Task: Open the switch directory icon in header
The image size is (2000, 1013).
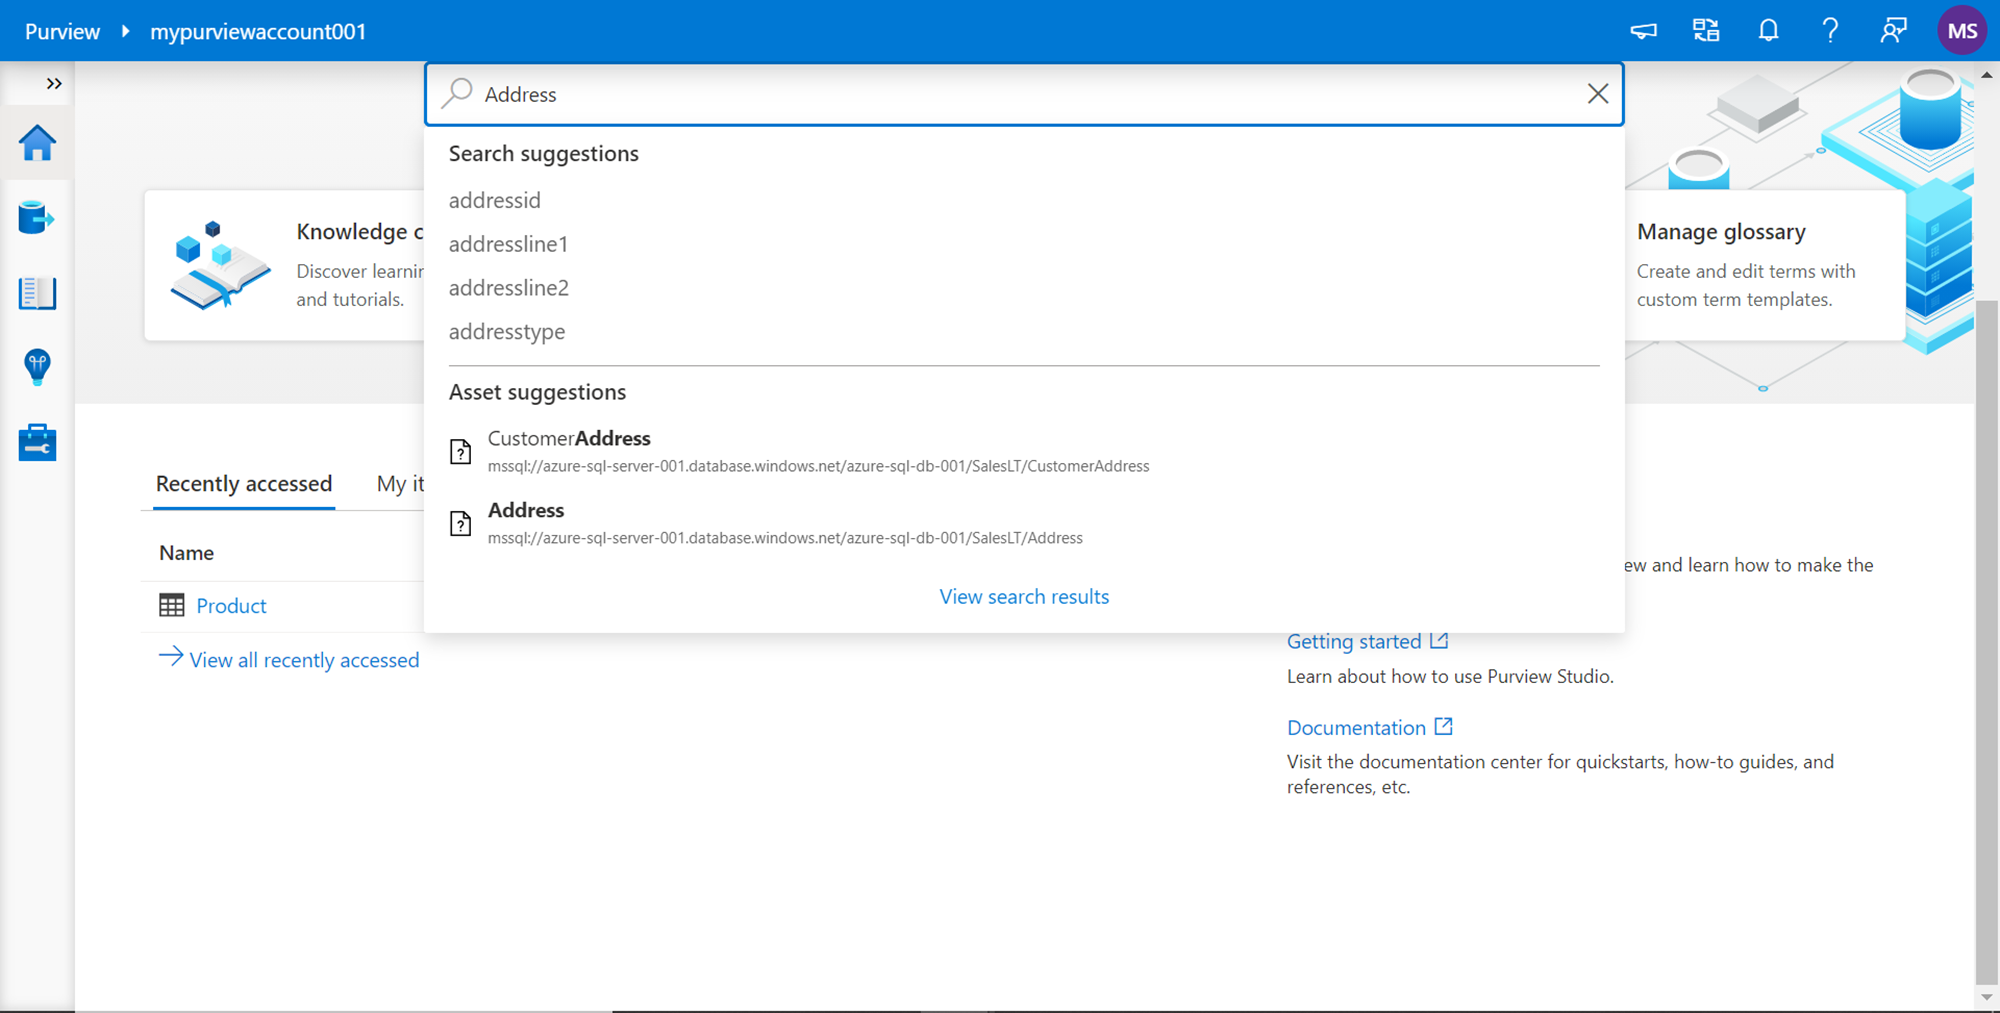Action: (x=1706, y=31)
